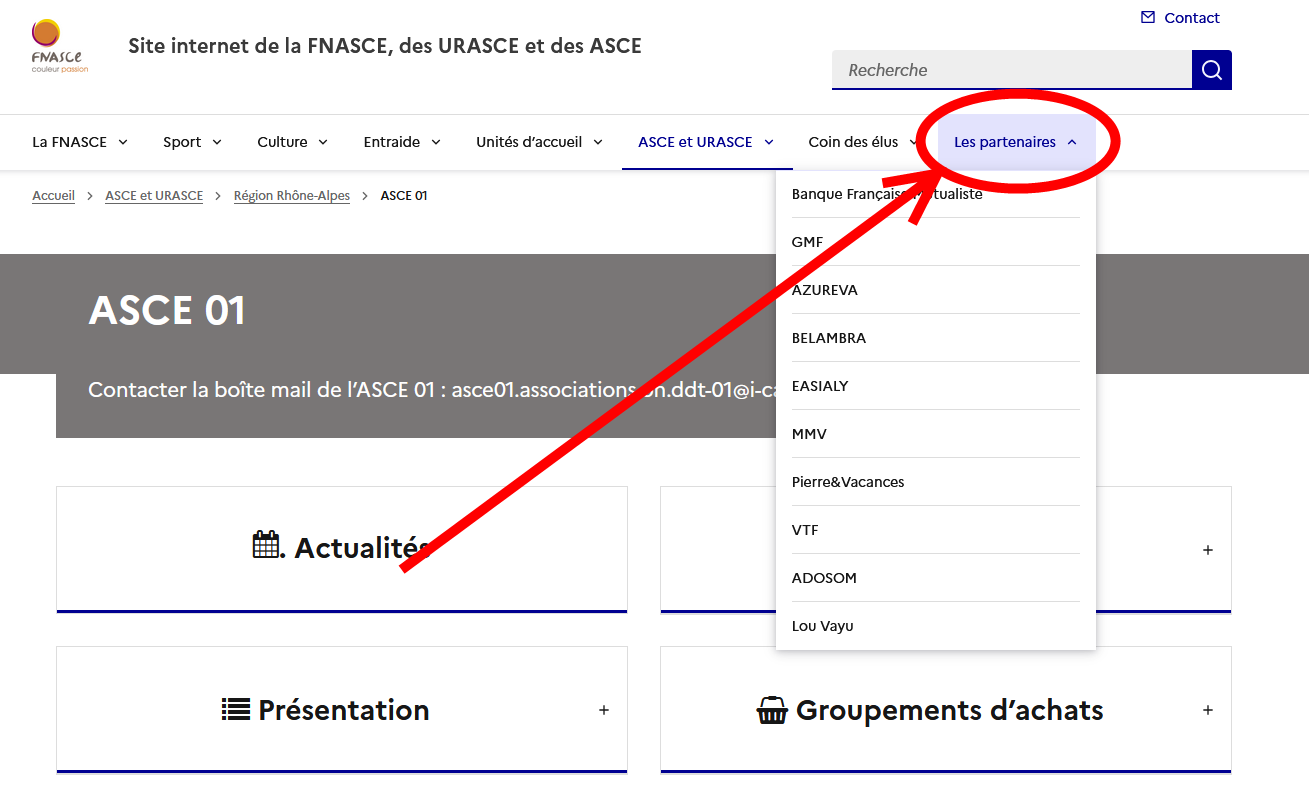This screenshot has height=787, width=1309.
Task: Open the Lou Vayu partner entry
Action: tap(936, 626)
